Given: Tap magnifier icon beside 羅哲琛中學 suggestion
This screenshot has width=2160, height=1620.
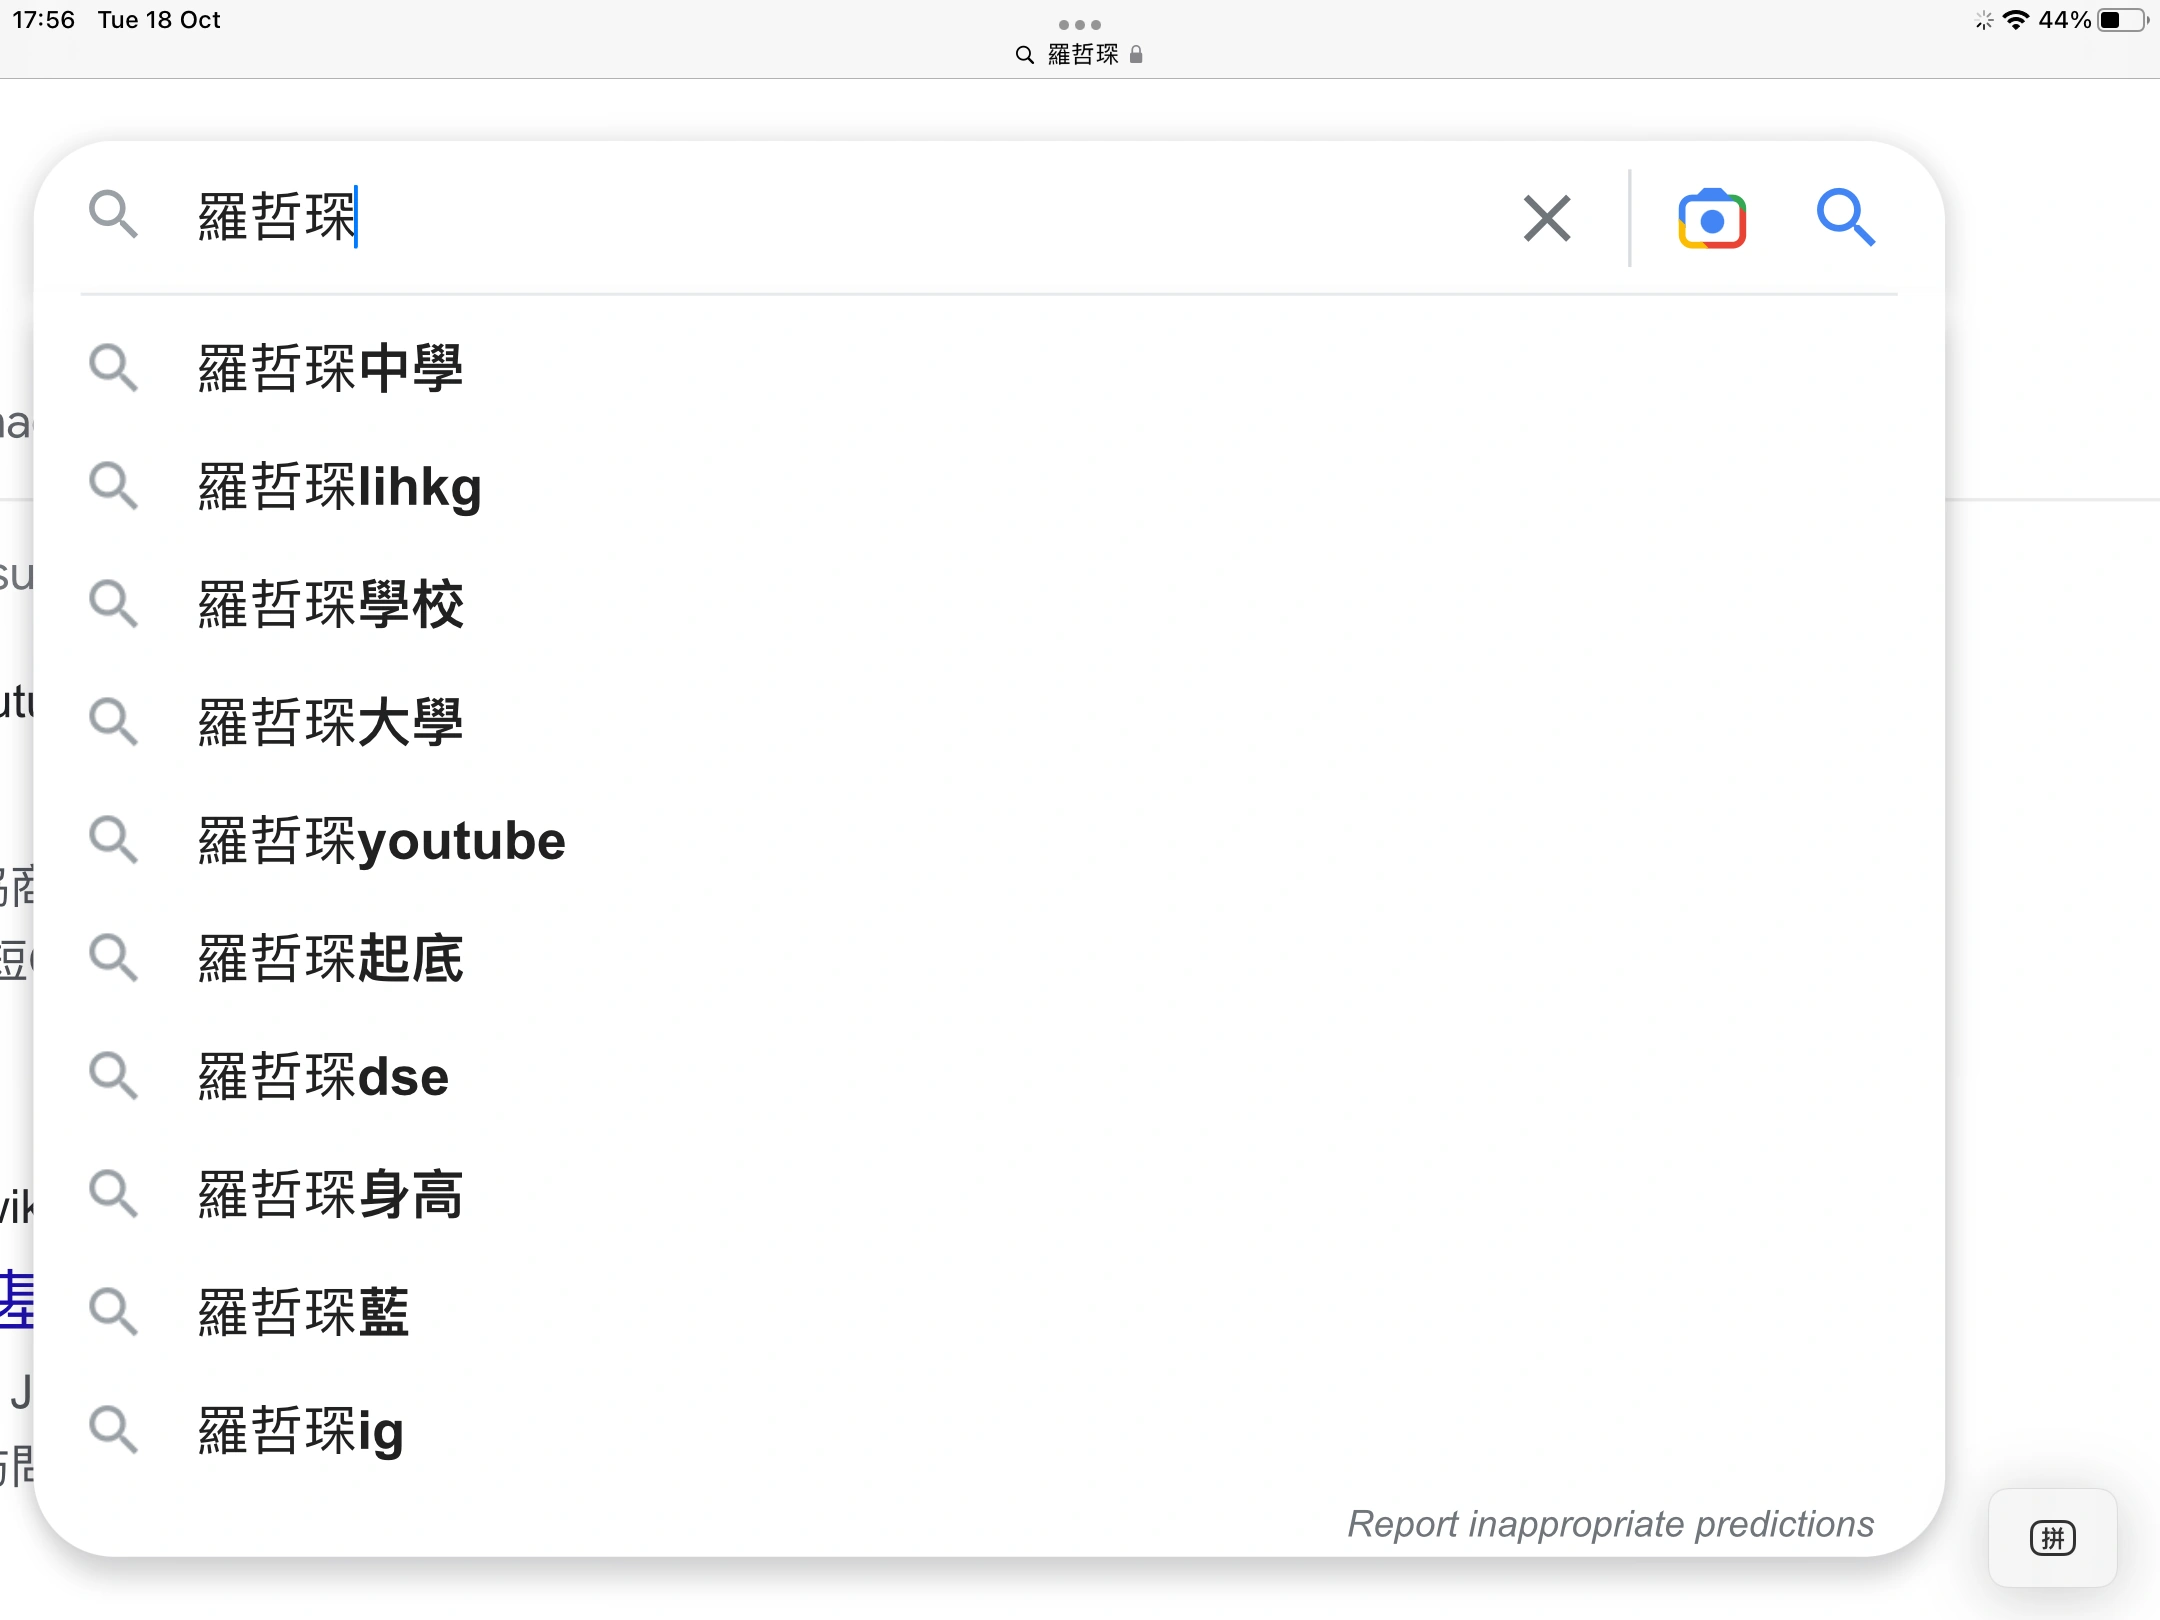Looking at the screenshot, I should click(113, 368).
